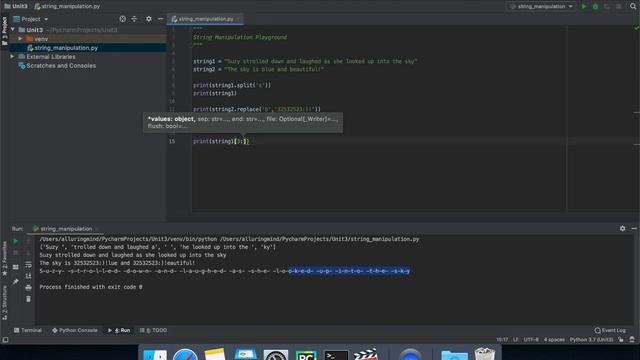The width and height of the screenshot is (640, 360).
Task: Minimize the Run panel with the minus icon
Action: pos(634,229)
